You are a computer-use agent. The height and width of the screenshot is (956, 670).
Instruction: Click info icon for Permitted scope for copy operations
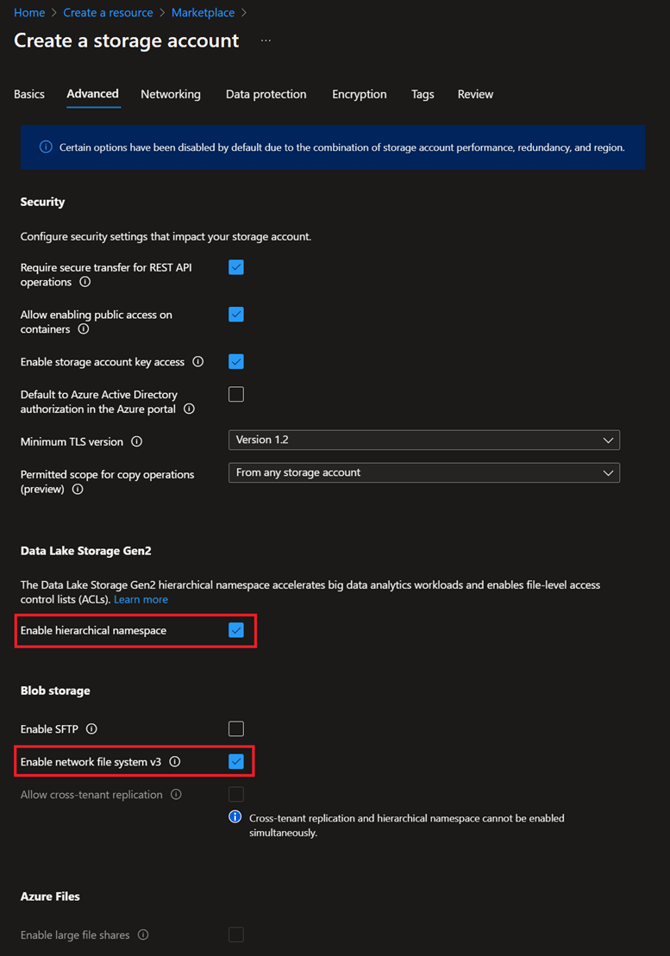[77, 490]
